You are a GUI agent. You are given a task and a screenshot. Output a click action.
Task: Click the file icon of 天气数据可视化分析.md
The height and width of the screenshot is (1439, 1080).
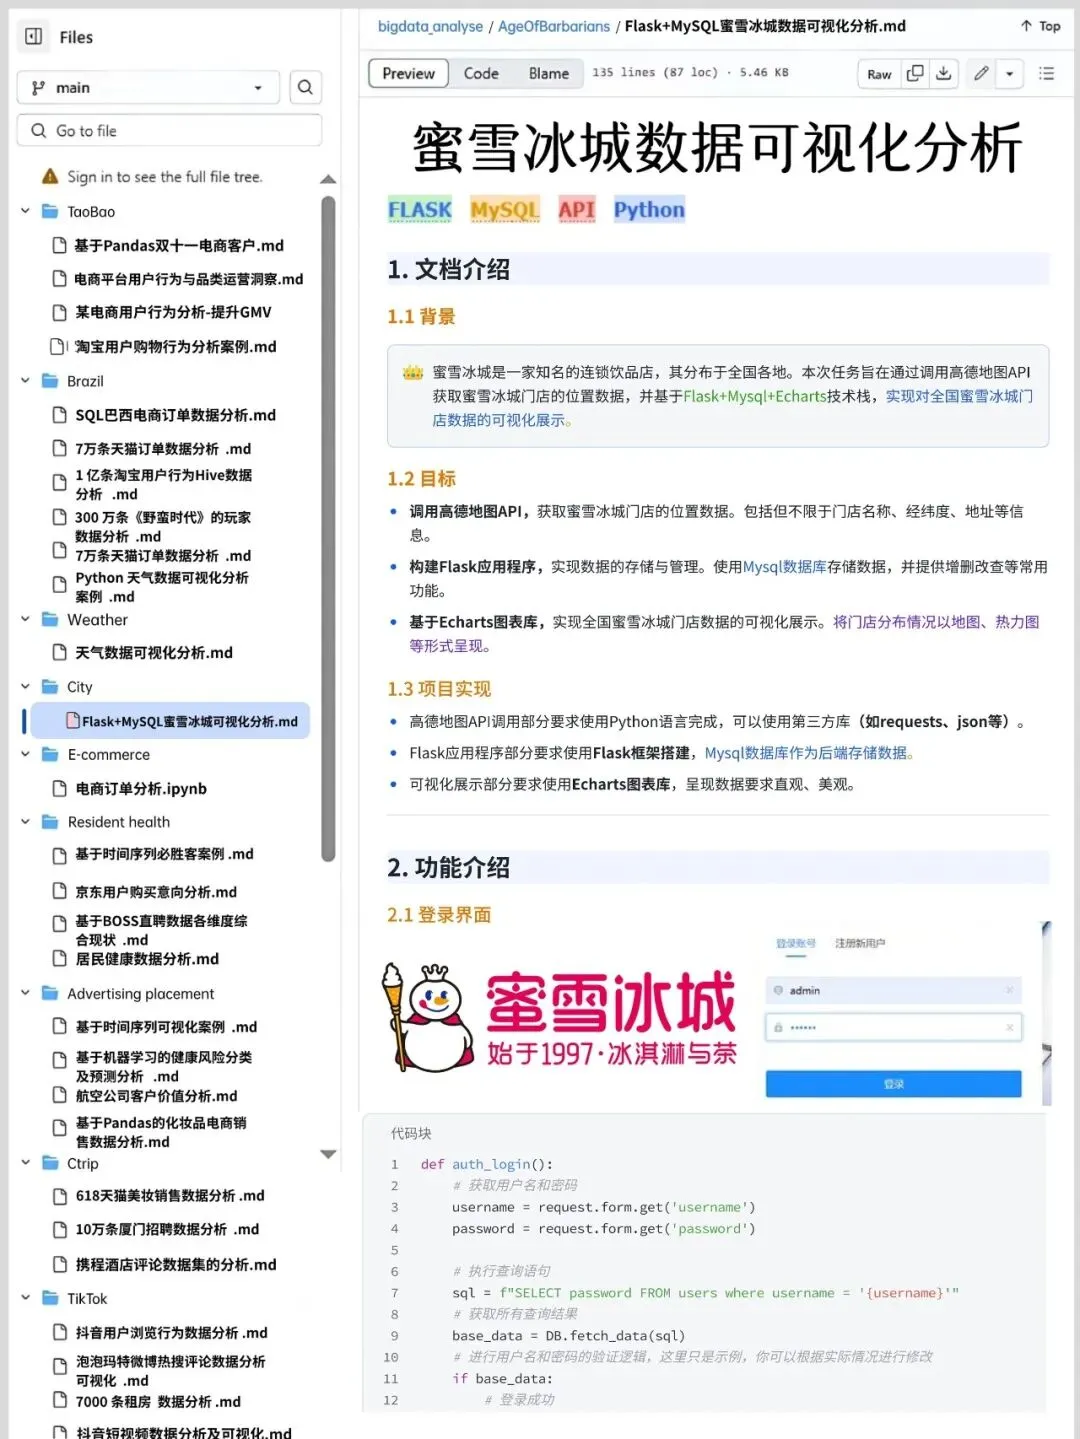click(60, 653)
